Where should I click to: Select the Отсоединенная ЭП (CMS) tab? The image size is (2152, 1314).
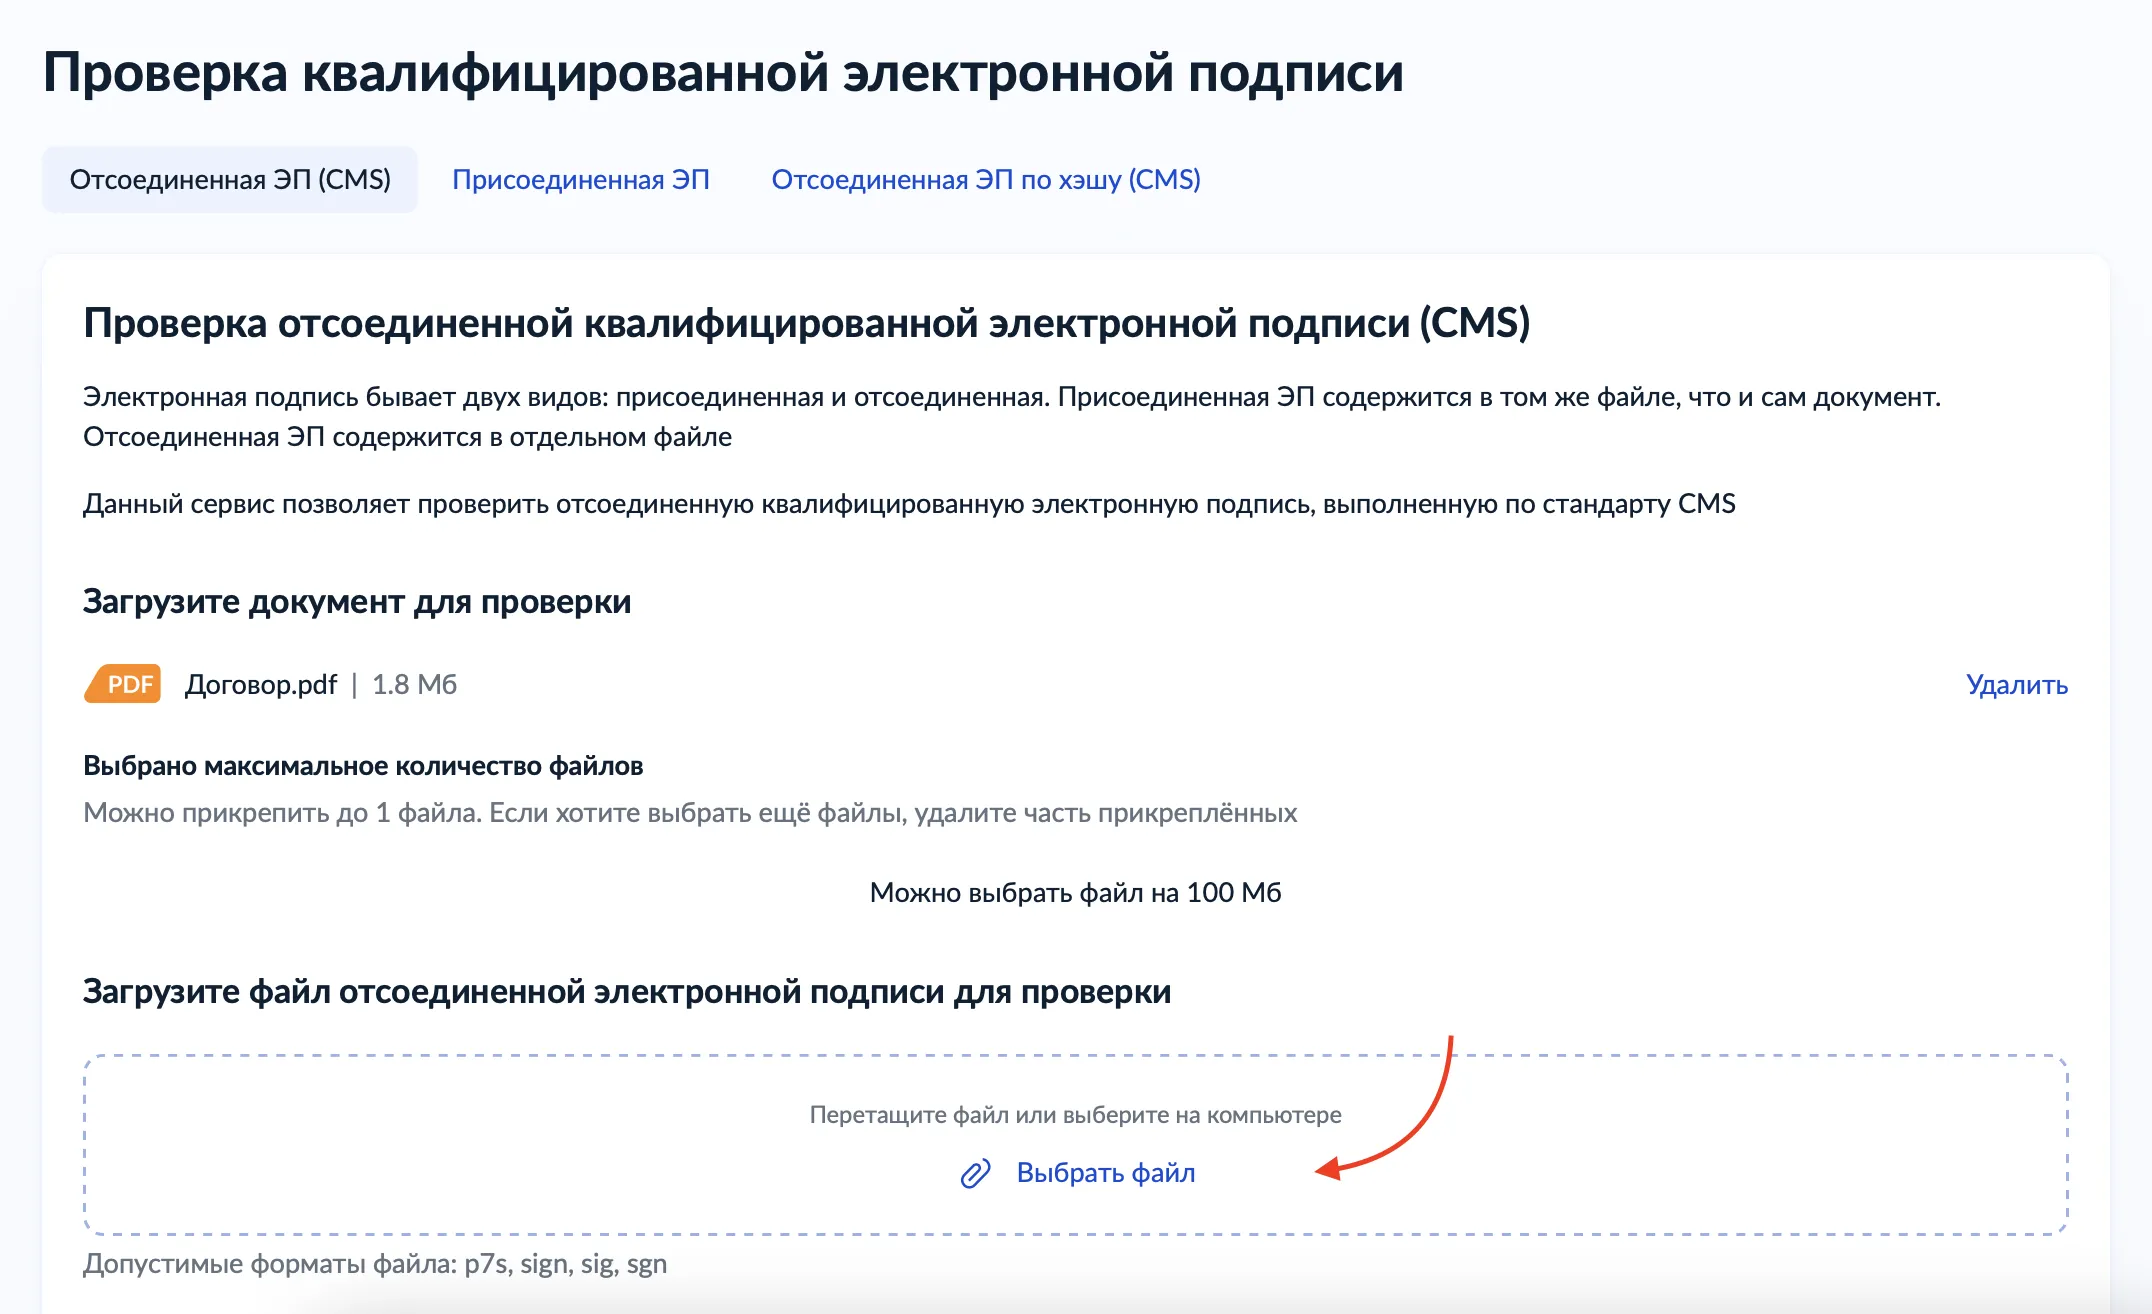point(230,180)
